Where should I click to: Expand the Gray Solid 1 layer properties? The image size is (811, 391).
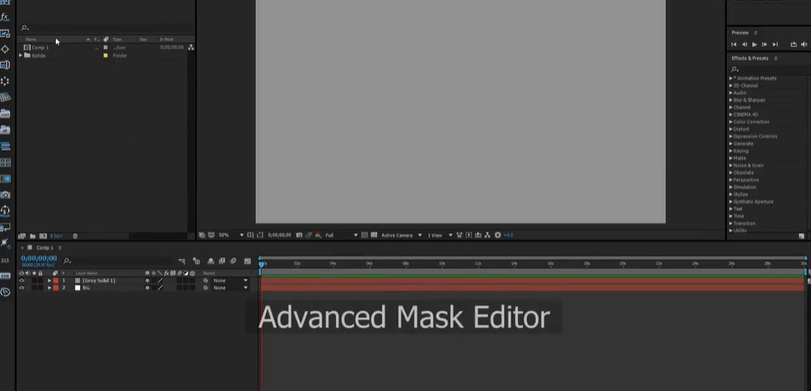point(50,281)
